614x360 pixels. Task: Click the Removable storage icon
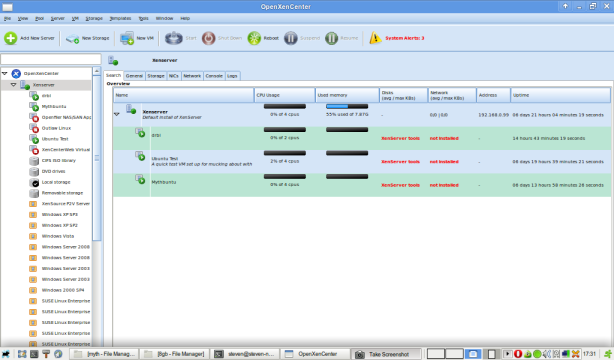pos(34,193)
